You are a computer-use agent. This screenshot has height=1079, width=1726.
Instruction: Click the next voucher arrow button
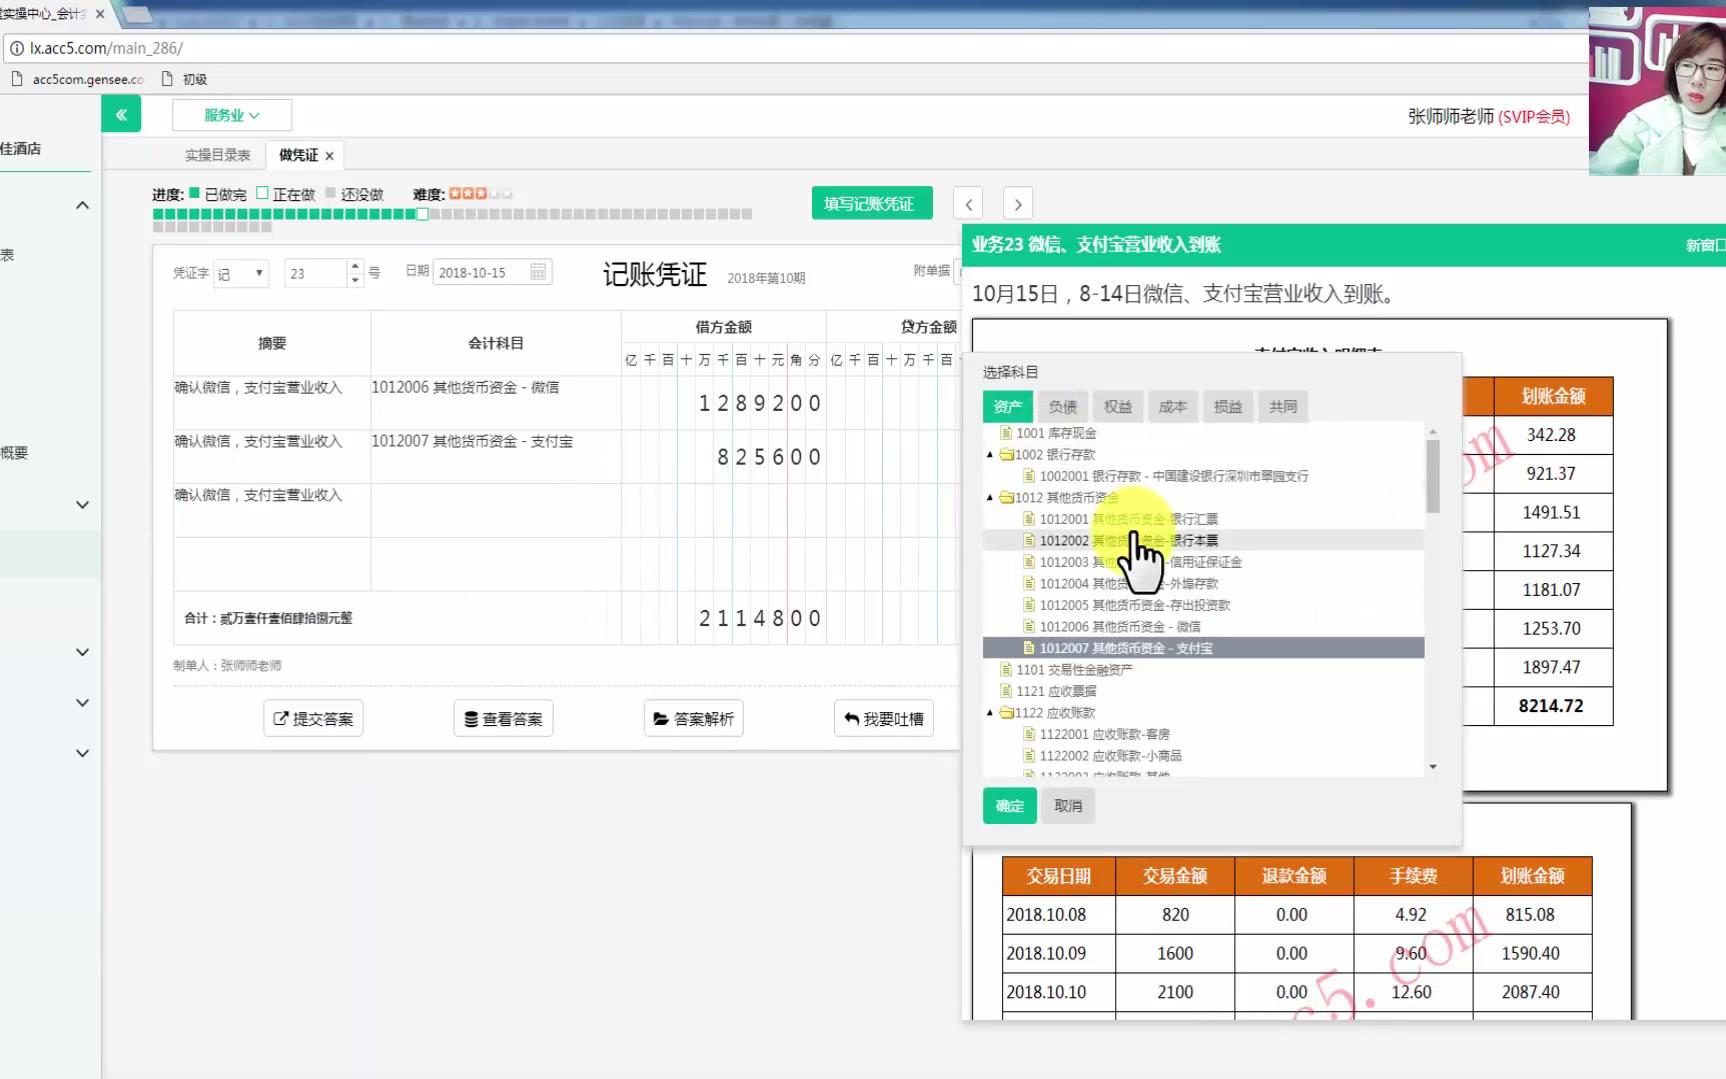[x=1017, y=203]
